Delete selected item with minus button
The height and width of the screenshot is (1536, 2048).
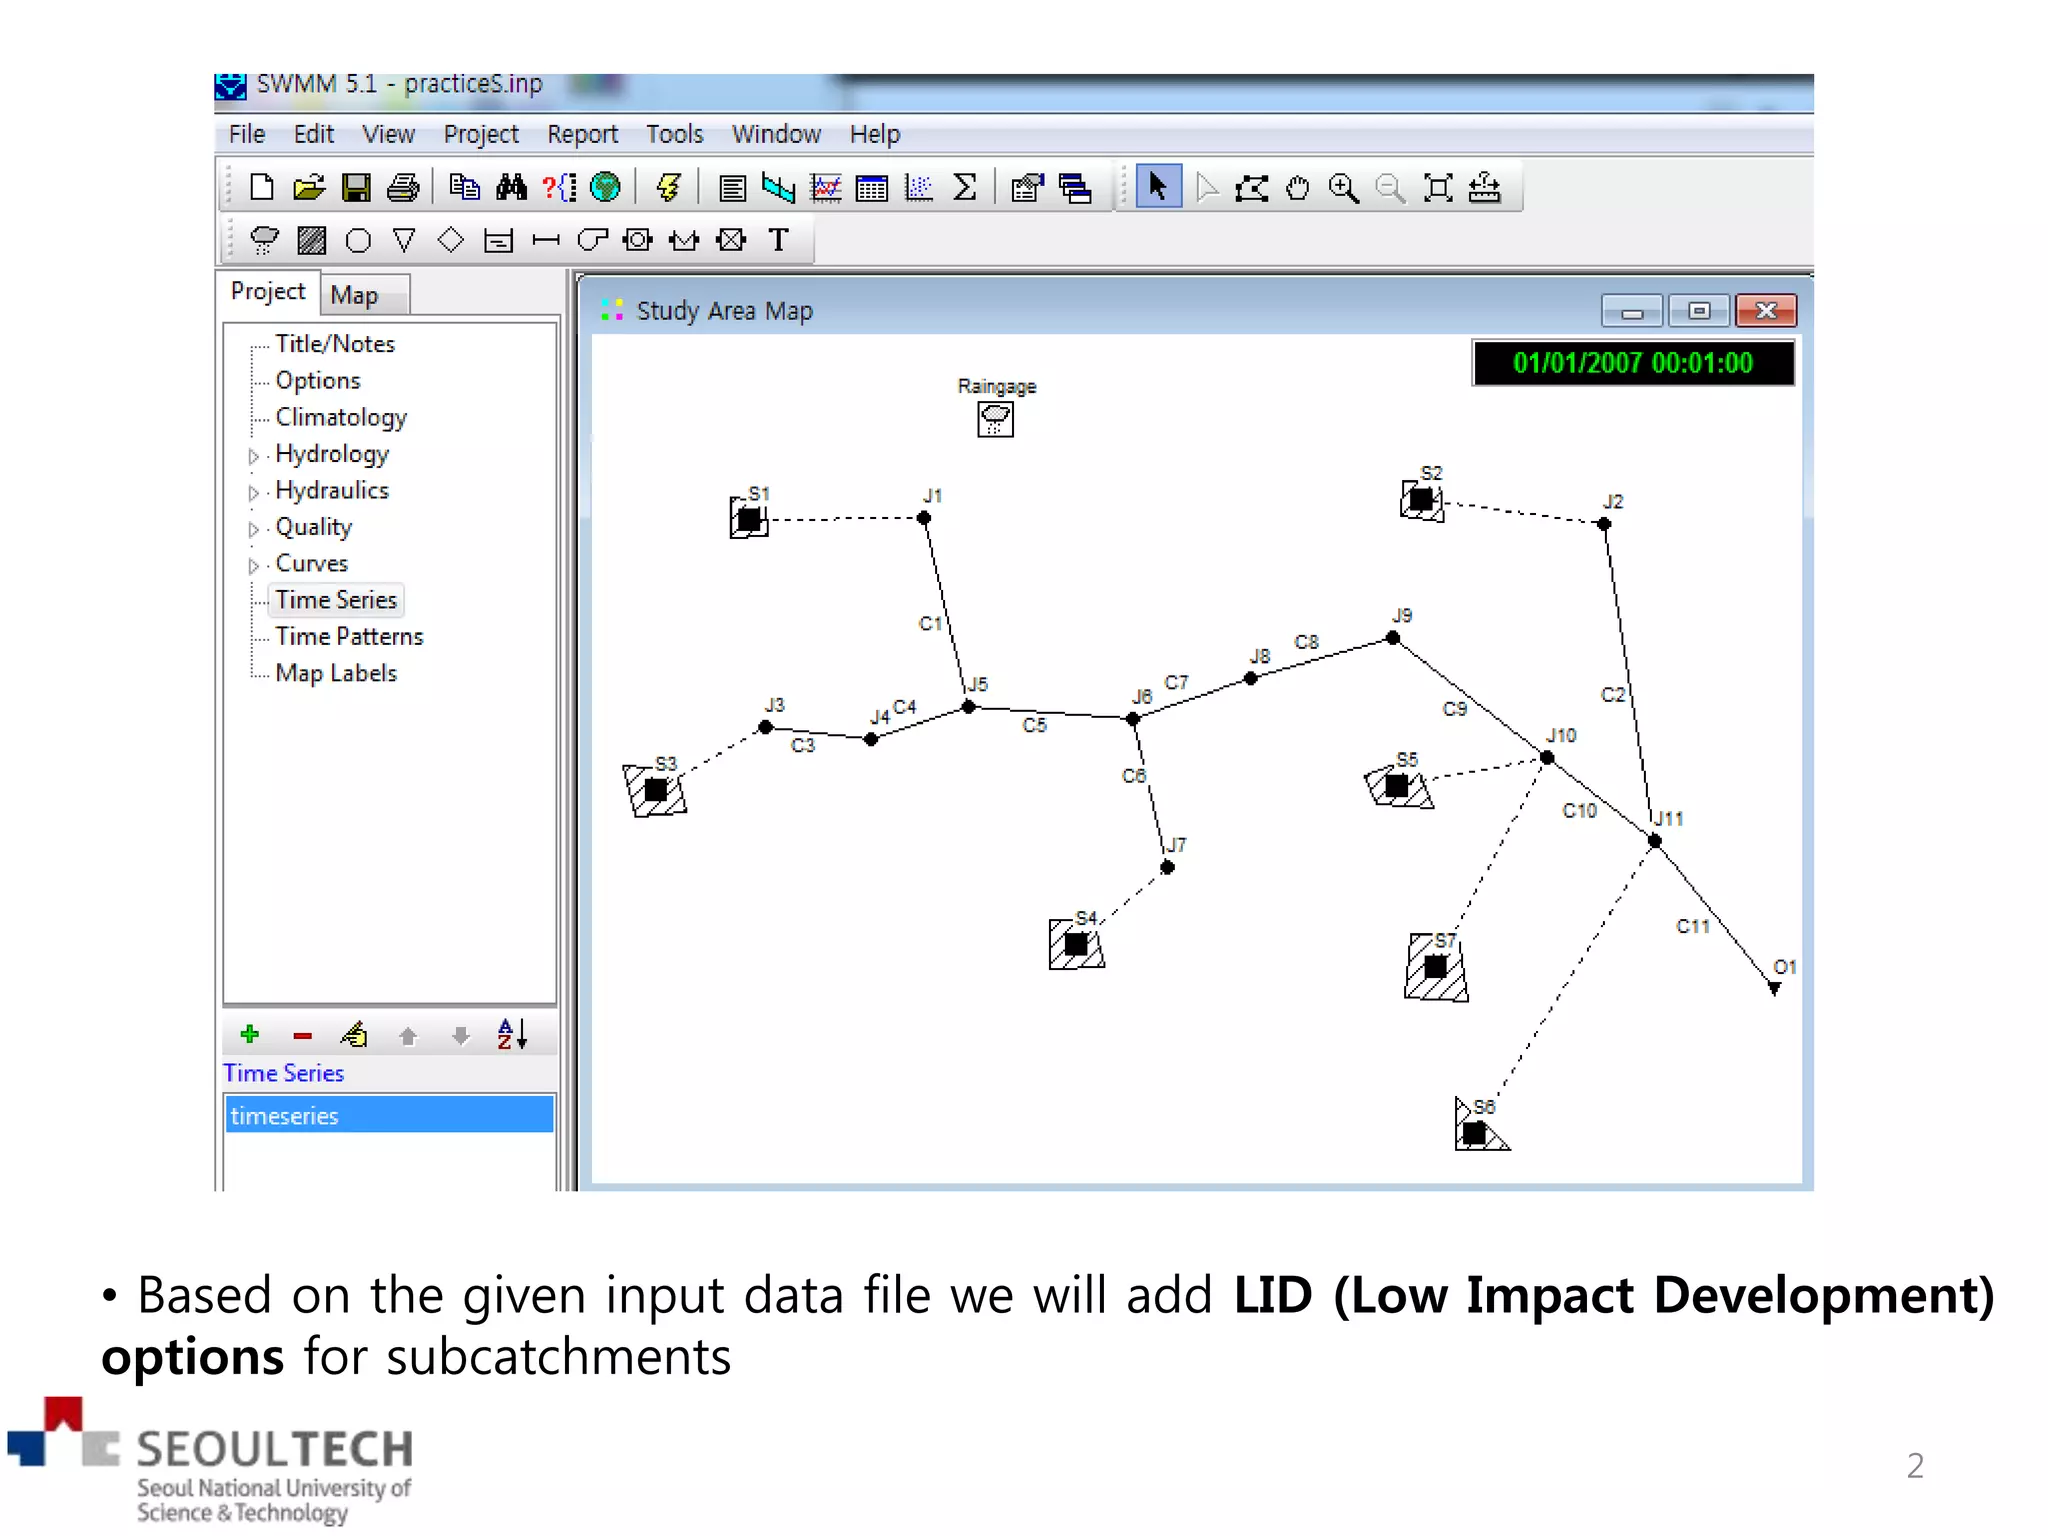pyautogui.click(x=303, y=1036)
